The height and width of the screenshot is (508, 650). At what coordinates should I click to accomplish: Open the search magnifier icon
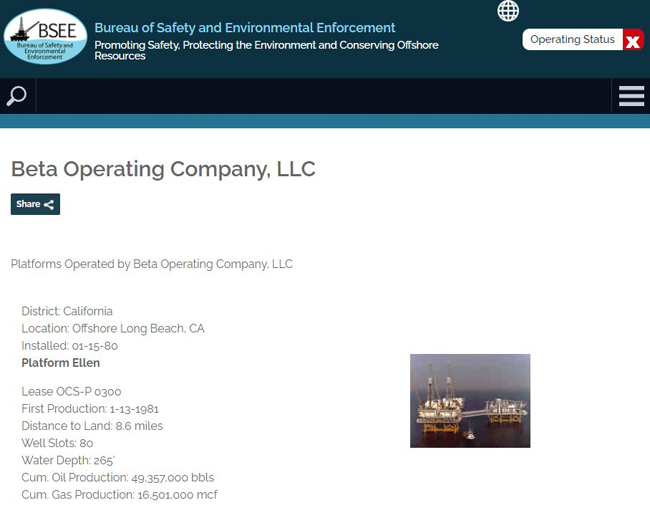[17, 96]
